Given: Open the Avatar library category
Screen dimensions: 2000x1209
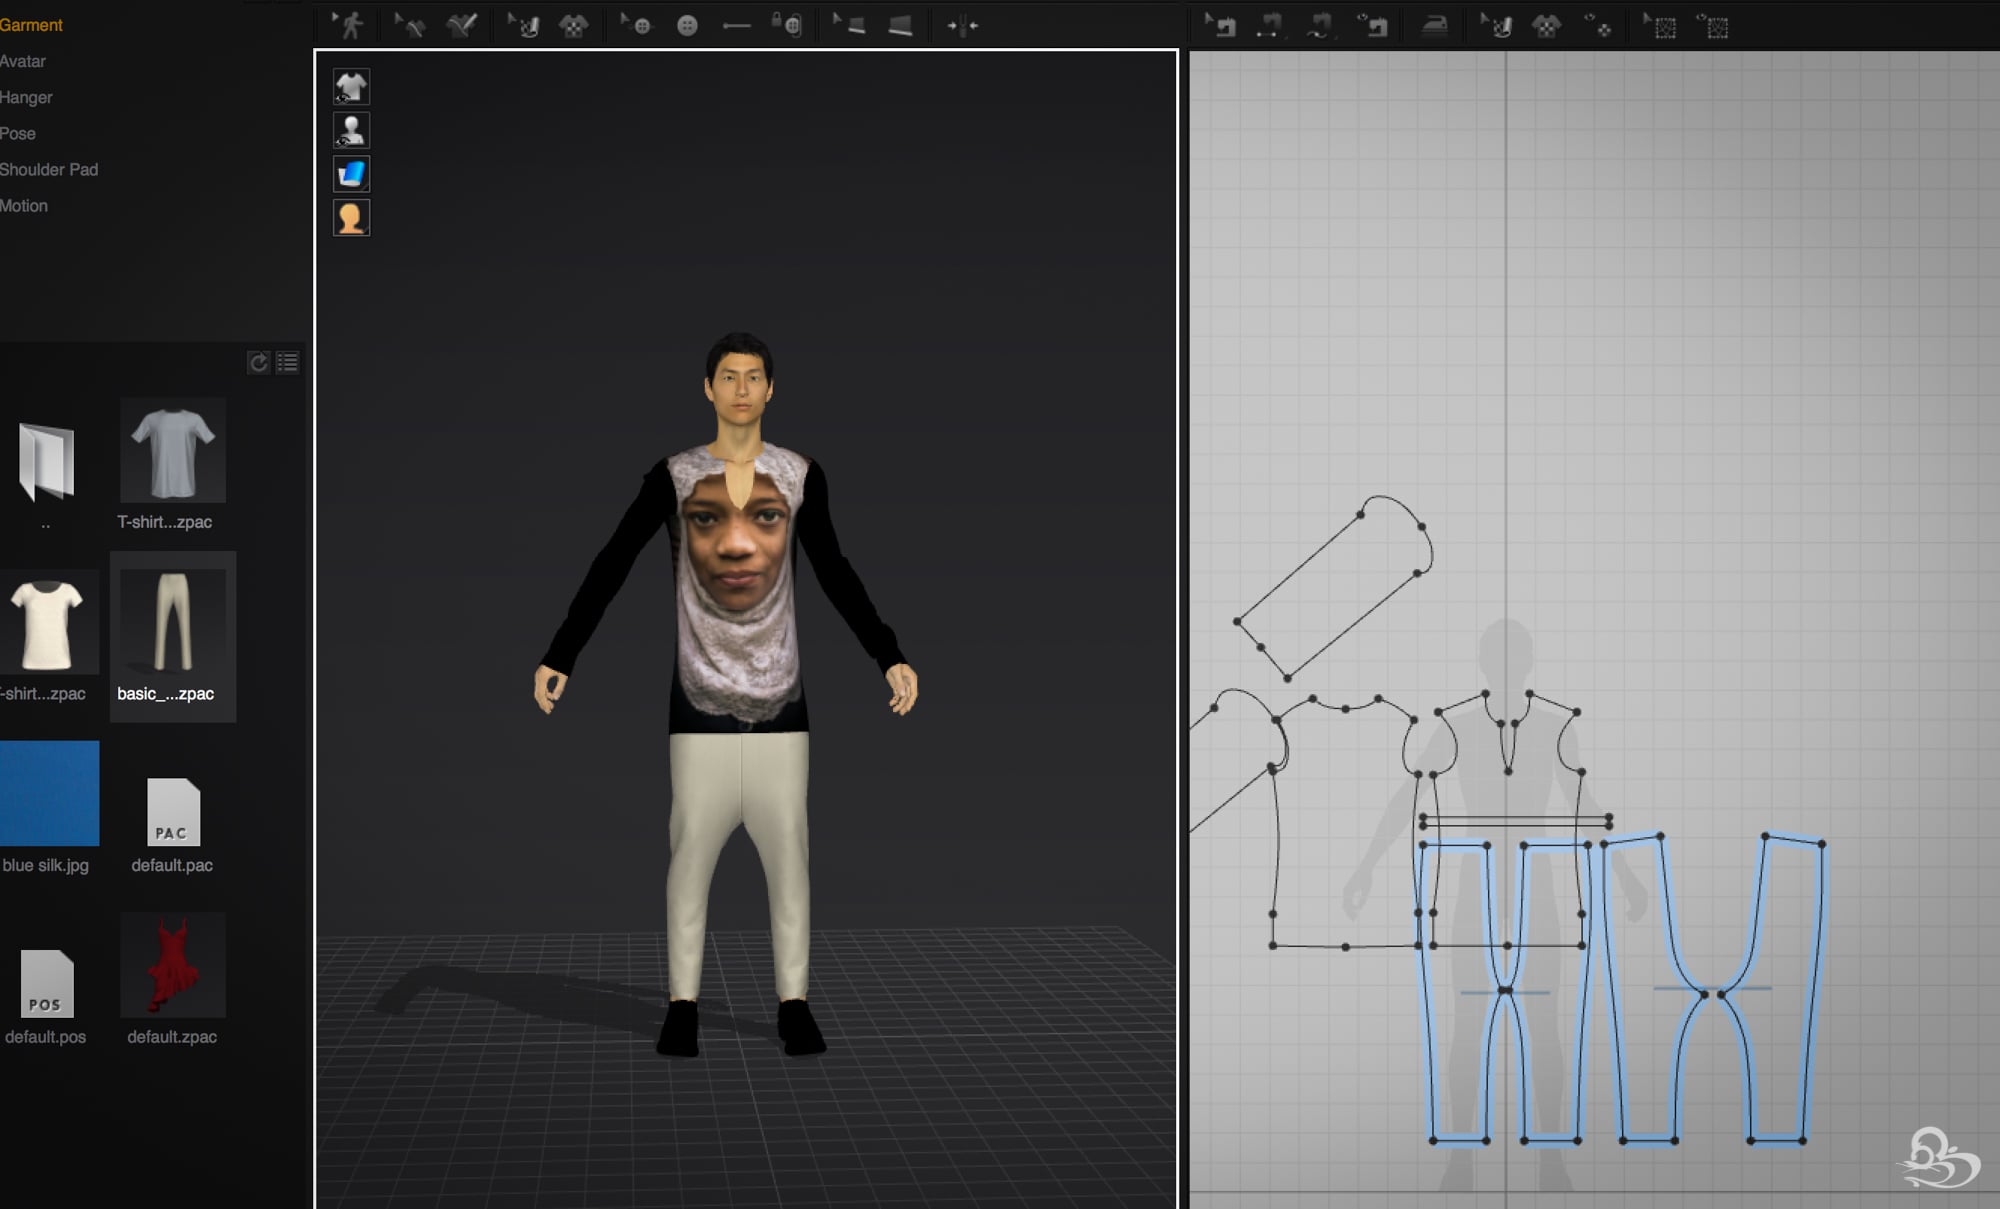Looking at the screenshot, I should click(x=23, y=61).
